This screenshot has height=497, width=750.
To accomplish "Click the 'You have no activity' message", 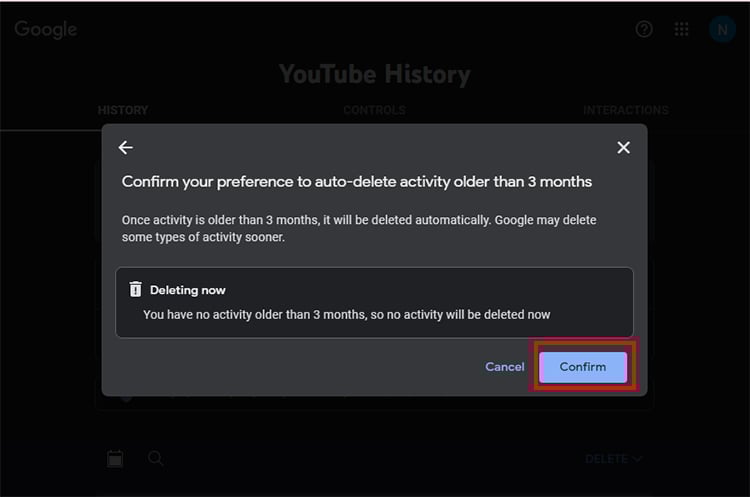I will (346, 314).
